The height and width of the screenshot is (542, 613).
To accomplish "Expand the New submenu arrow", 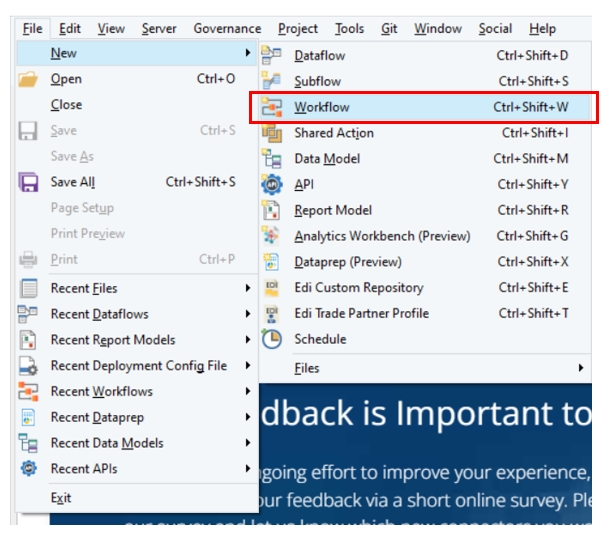I will (248, 52).
